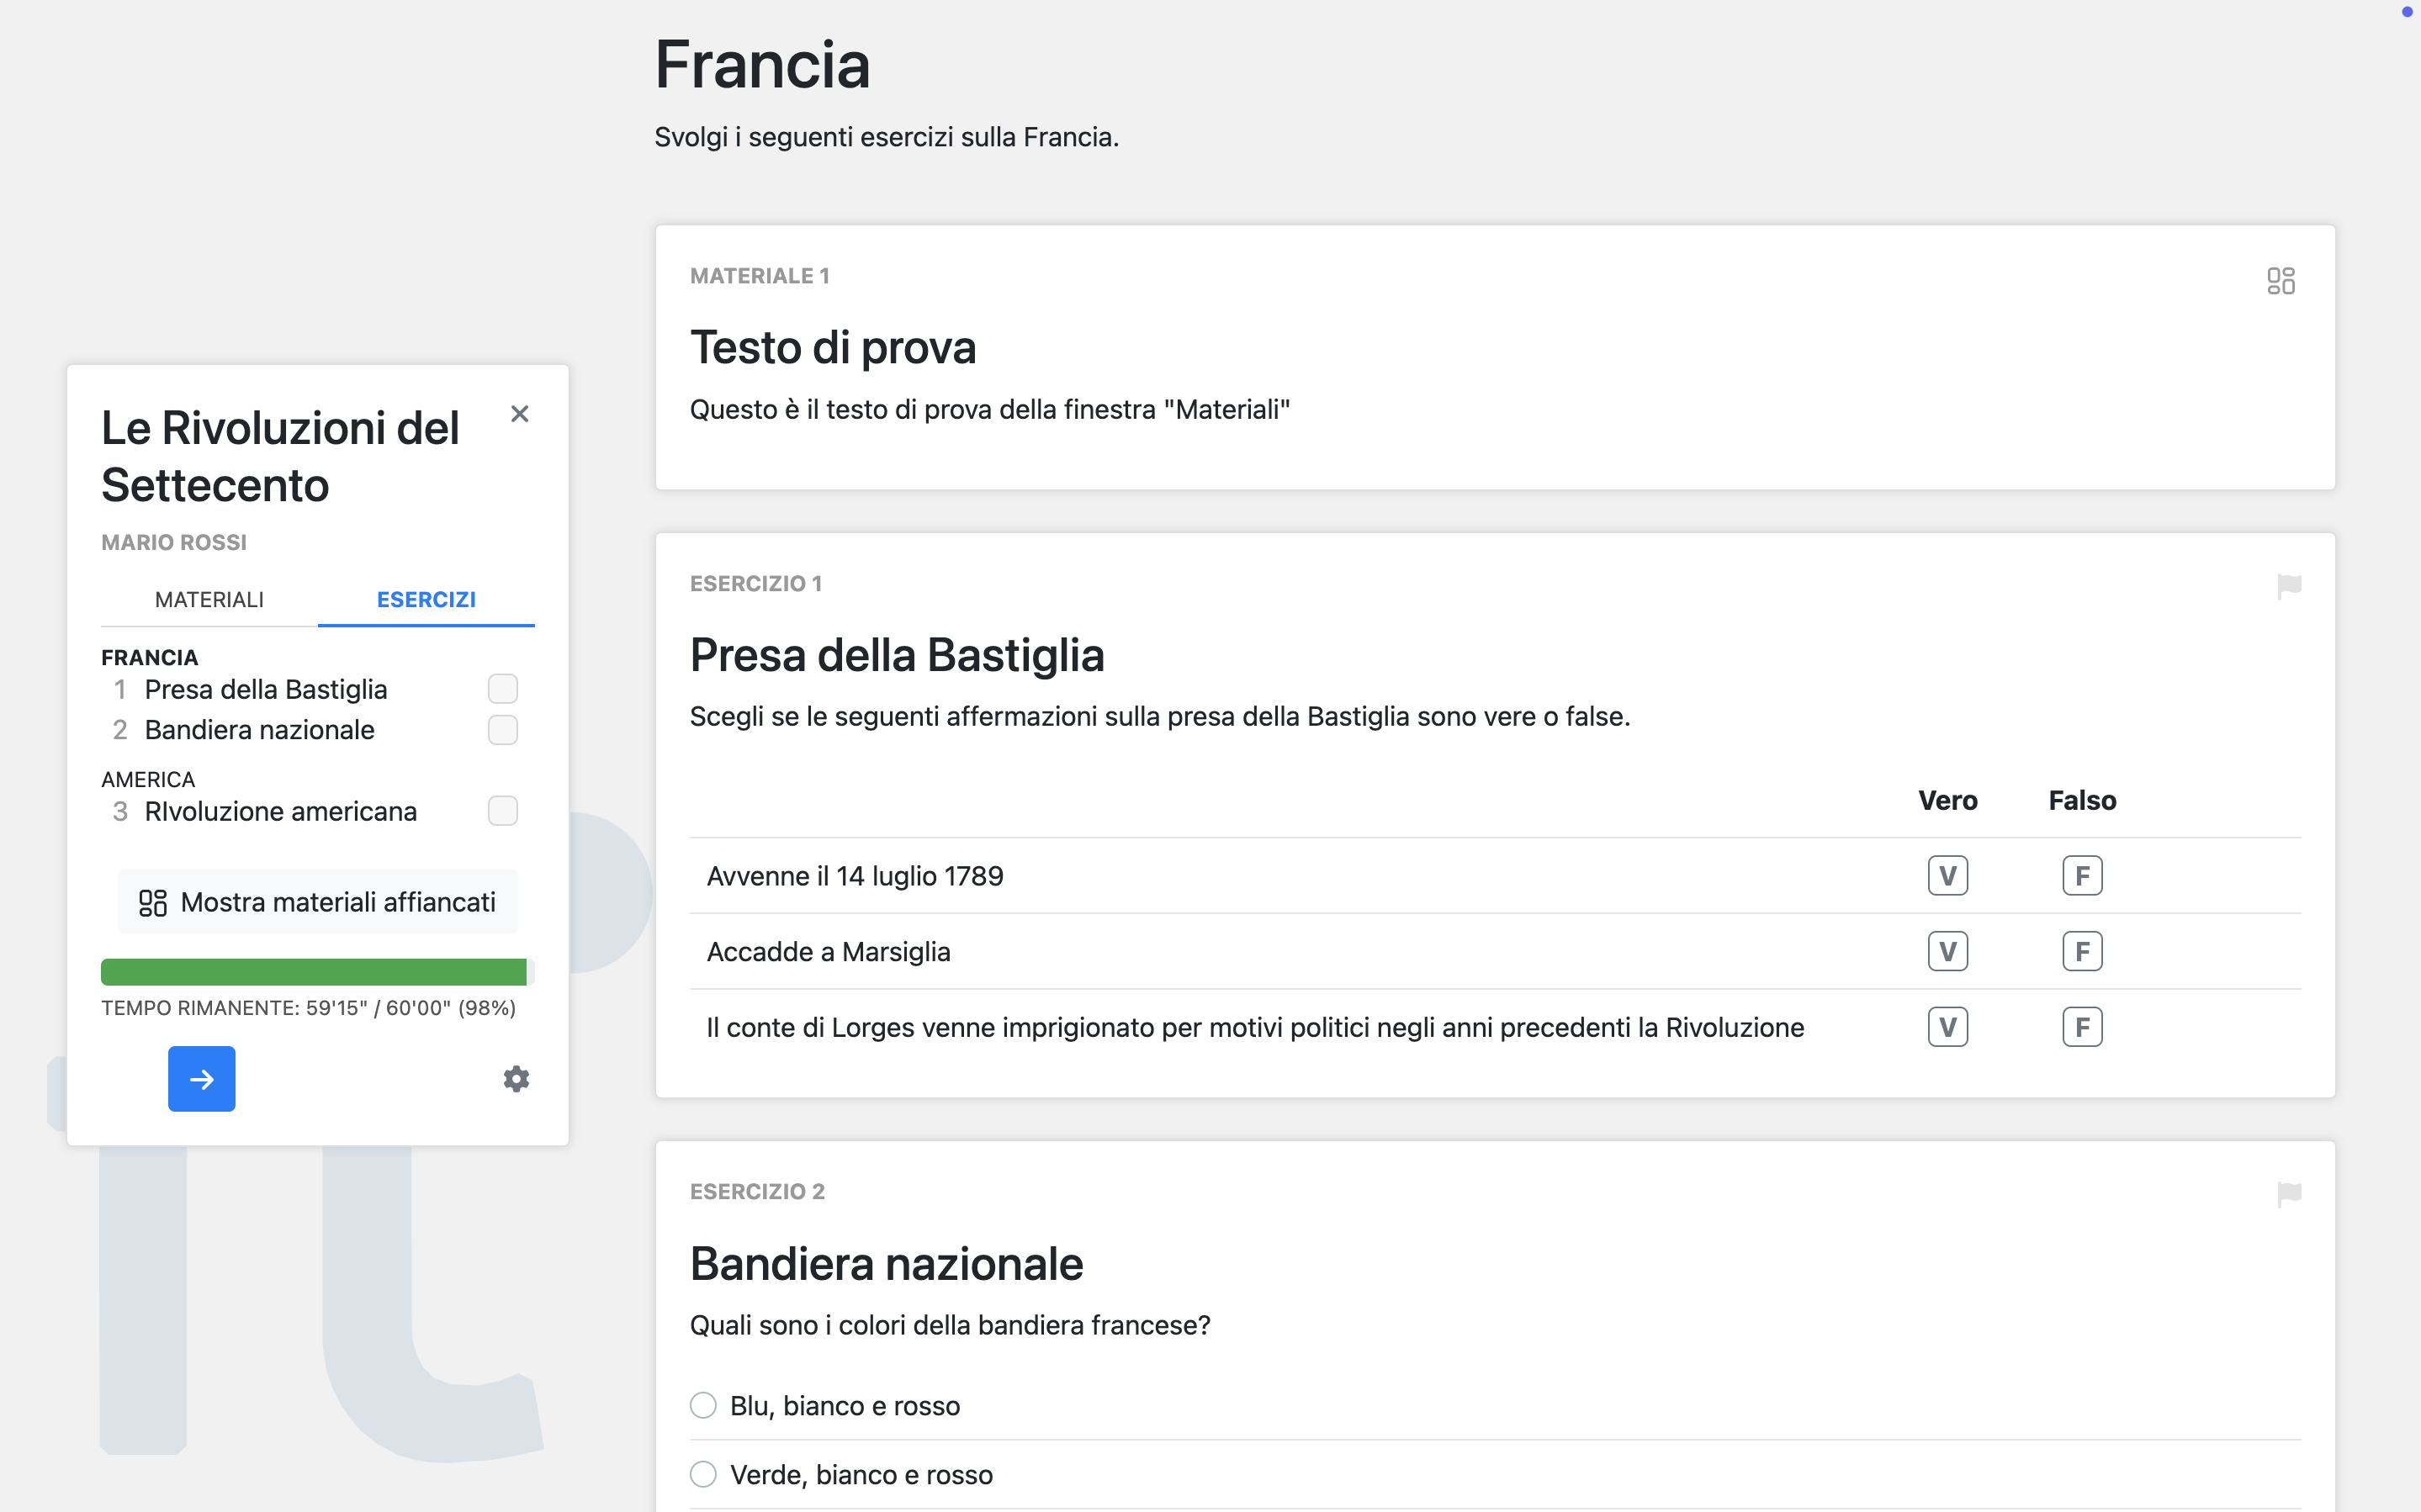Mark the conte di Lorges statement as Falso
2421x1512 pixels.
coord(2082,1027)
